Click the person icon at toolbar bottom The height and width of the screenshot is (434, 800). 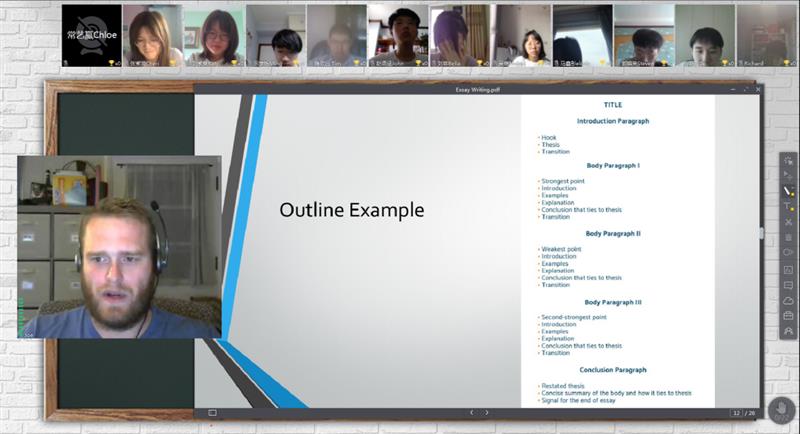(x=788, y=331)
